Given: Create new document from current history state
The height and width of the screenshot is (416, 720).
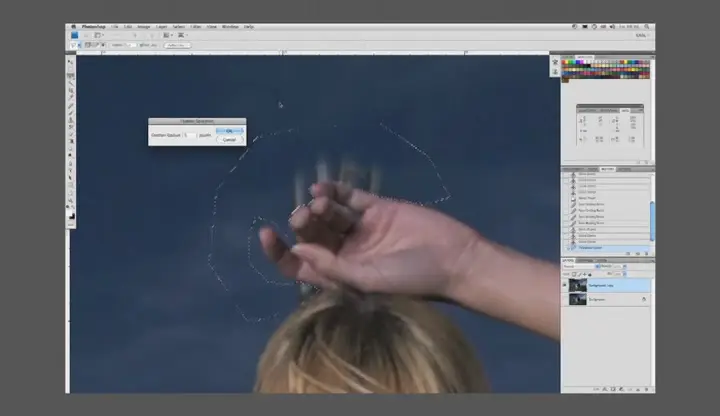Looking at the screenshot, I should tap(628, 253).
